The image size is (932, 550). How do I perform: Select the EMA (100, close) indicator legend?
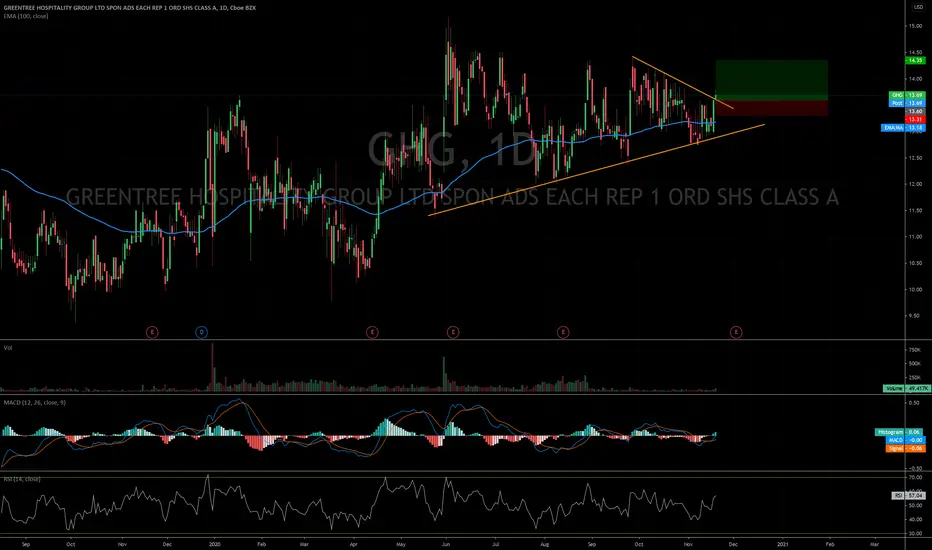point(26,16)
